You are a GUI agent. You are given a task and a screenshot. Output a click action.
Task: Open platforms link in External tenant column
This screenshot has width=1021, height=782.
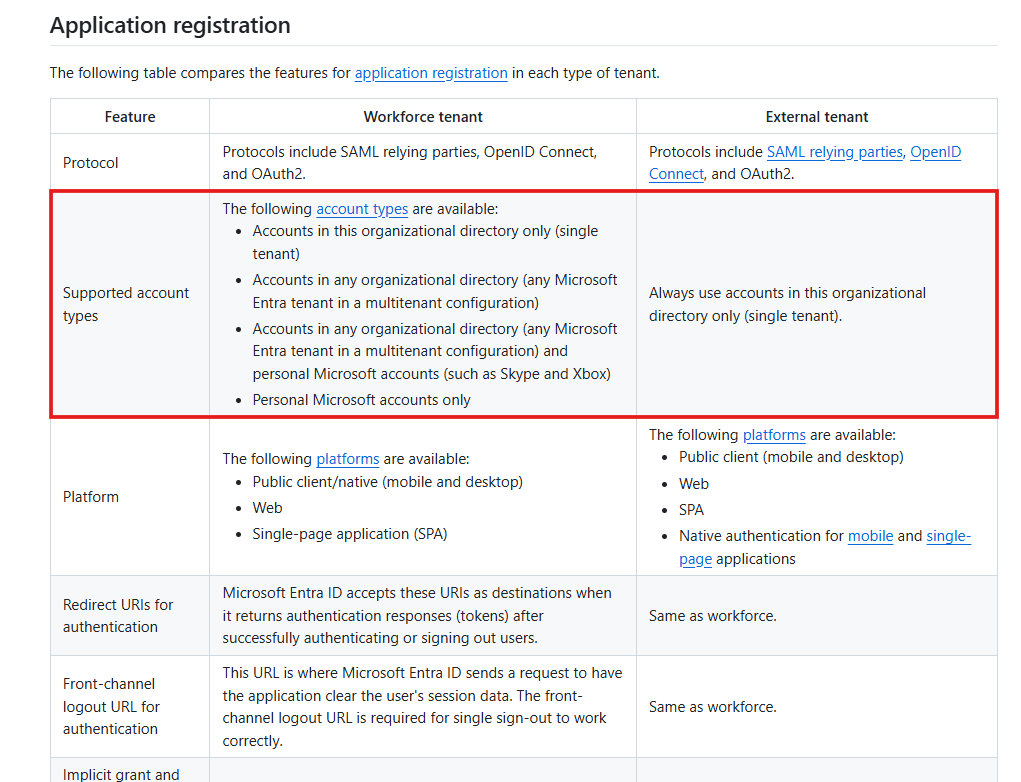click(x=774, y=435)
